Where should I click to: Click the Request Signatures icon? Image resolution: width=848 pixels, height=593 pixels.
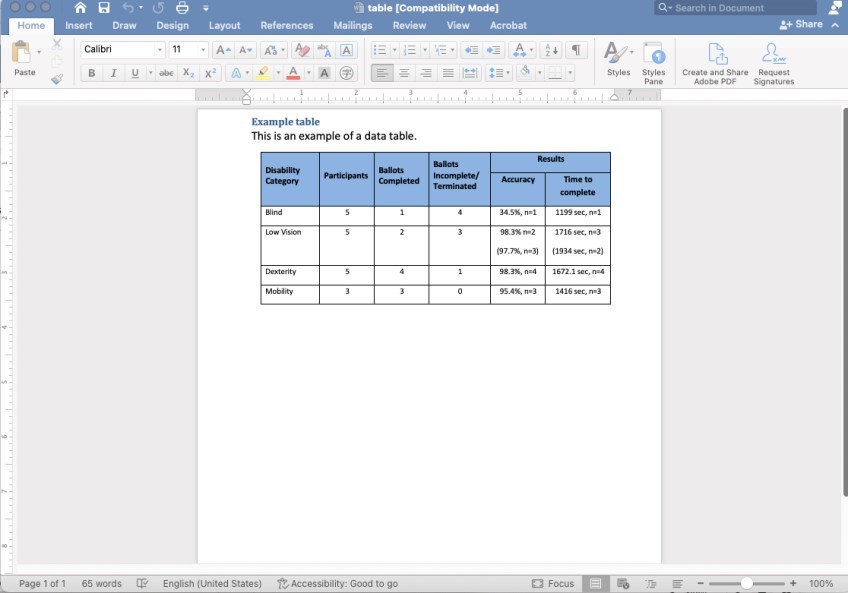tap(773, 62)
